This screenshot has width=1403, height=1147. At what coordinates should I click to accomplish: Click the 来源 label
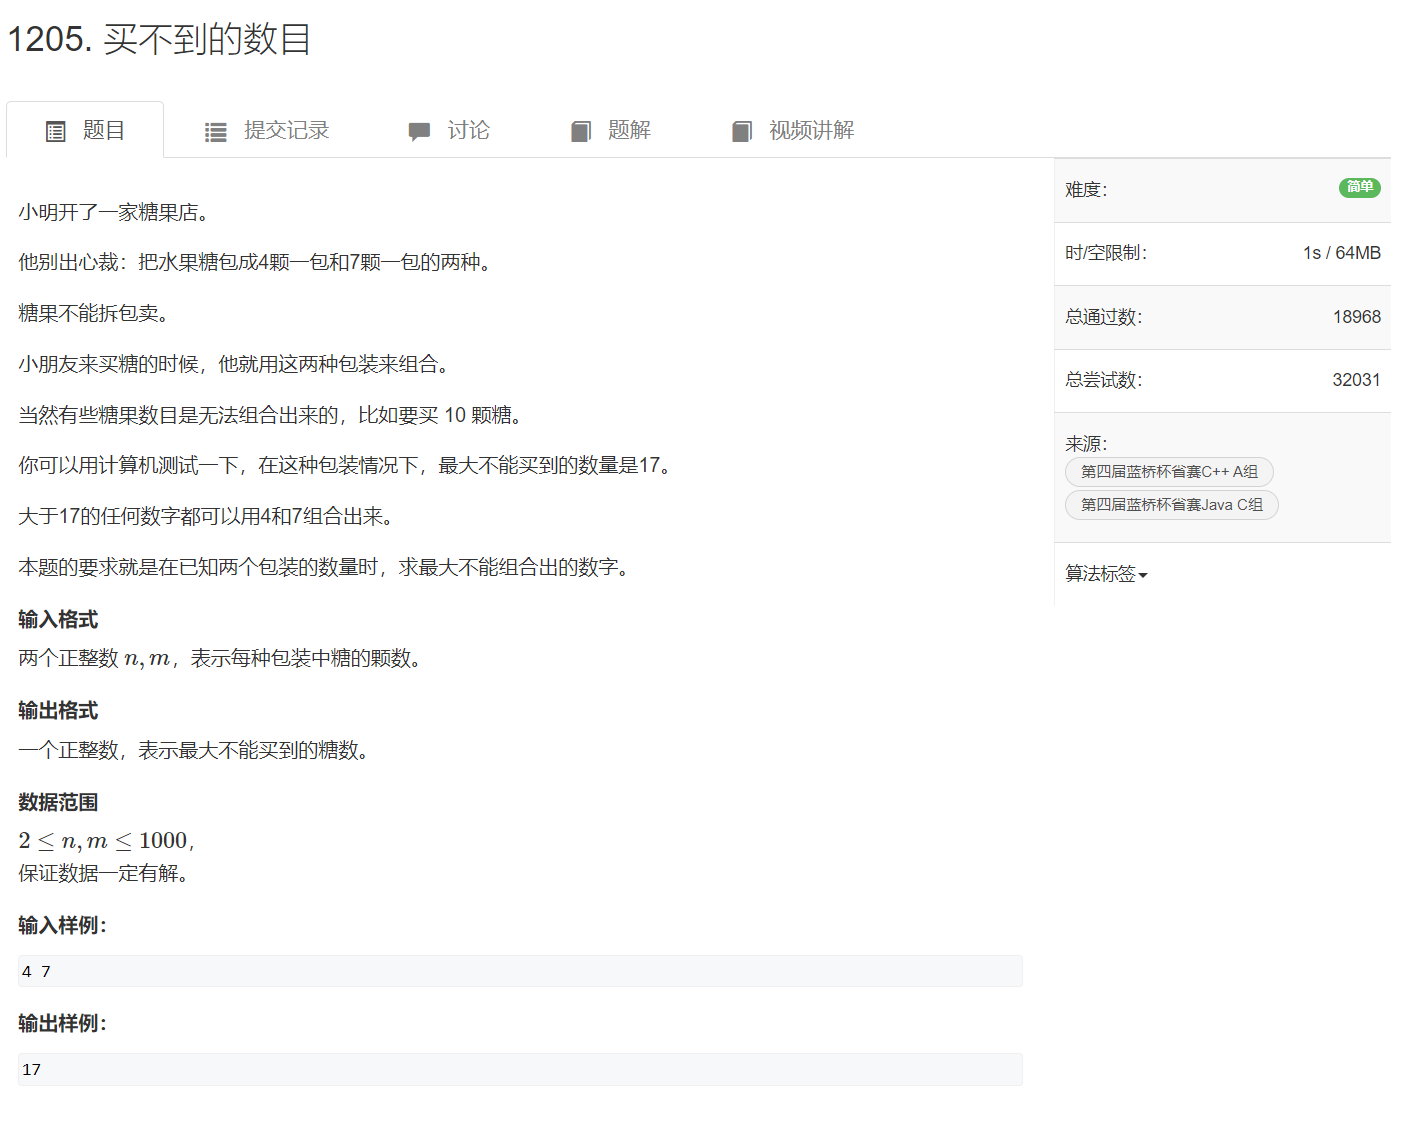1086,443
